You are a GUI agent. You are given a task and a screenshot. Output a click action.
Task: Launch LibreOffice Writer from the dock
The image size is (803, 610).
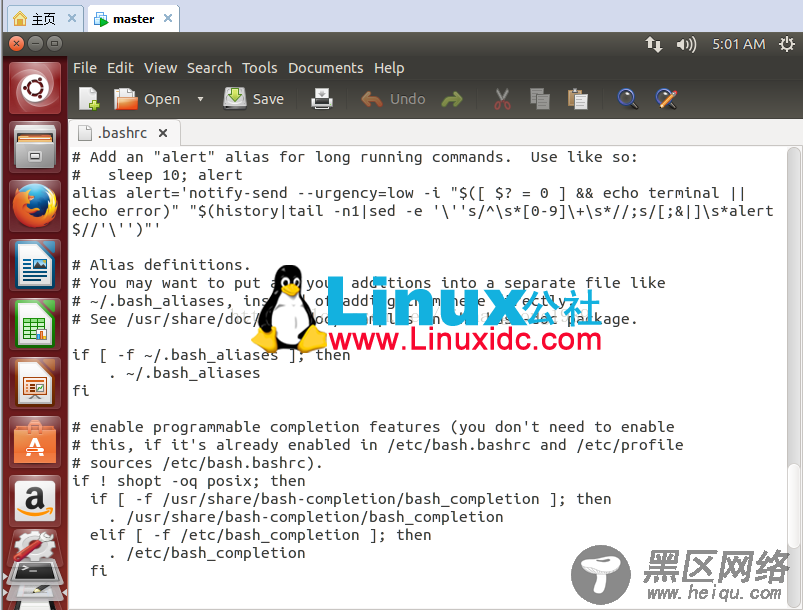[35, 265]
